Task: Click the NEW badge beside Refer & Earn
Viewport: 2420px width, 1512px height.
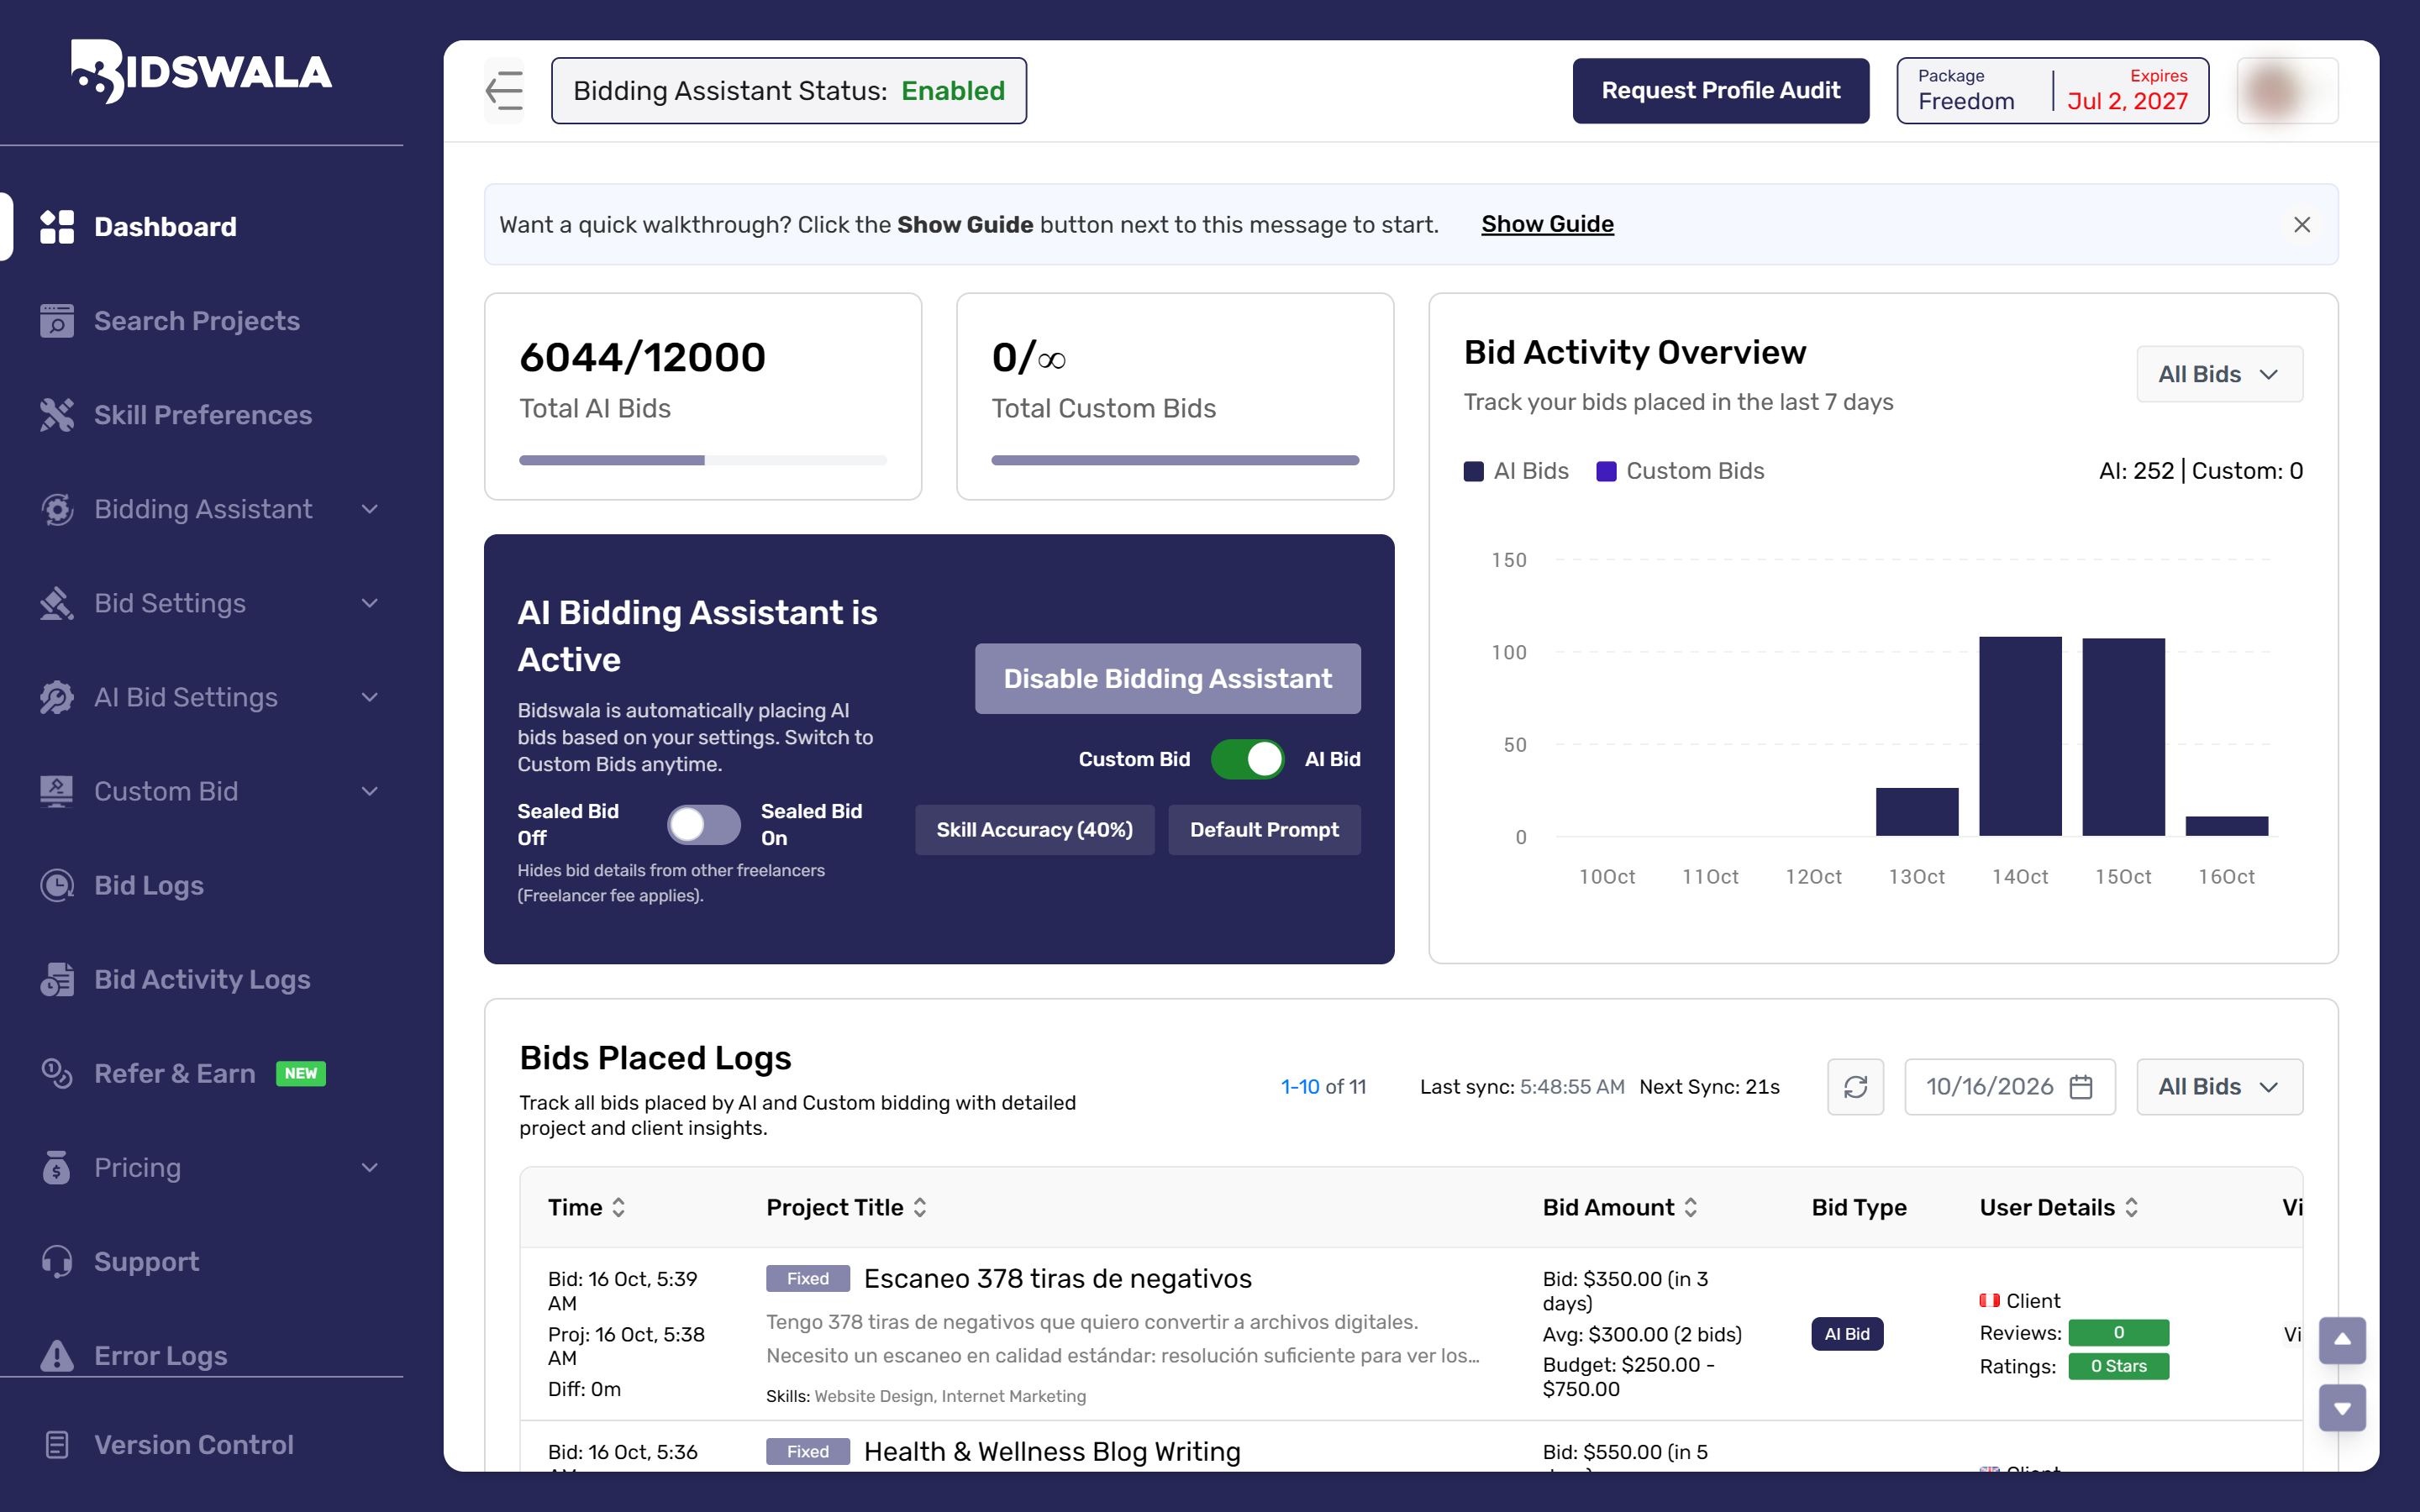Action: click(x=300, y=1073)
